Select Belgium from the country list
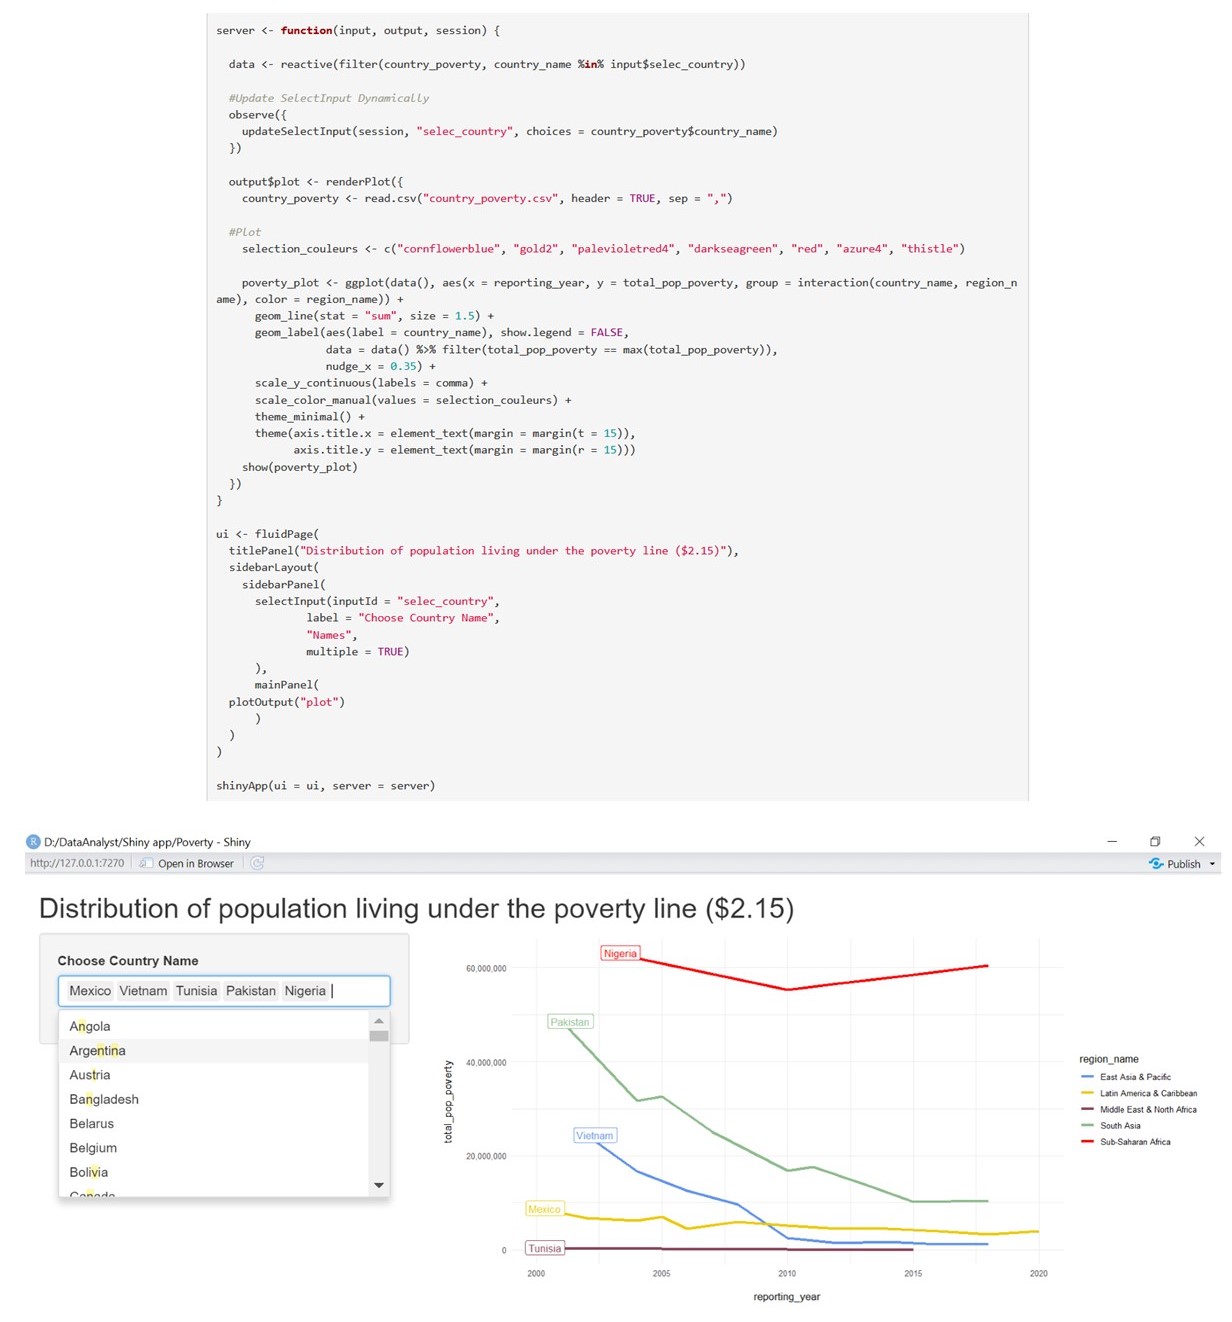1232x1322 pixels. 93,1148
